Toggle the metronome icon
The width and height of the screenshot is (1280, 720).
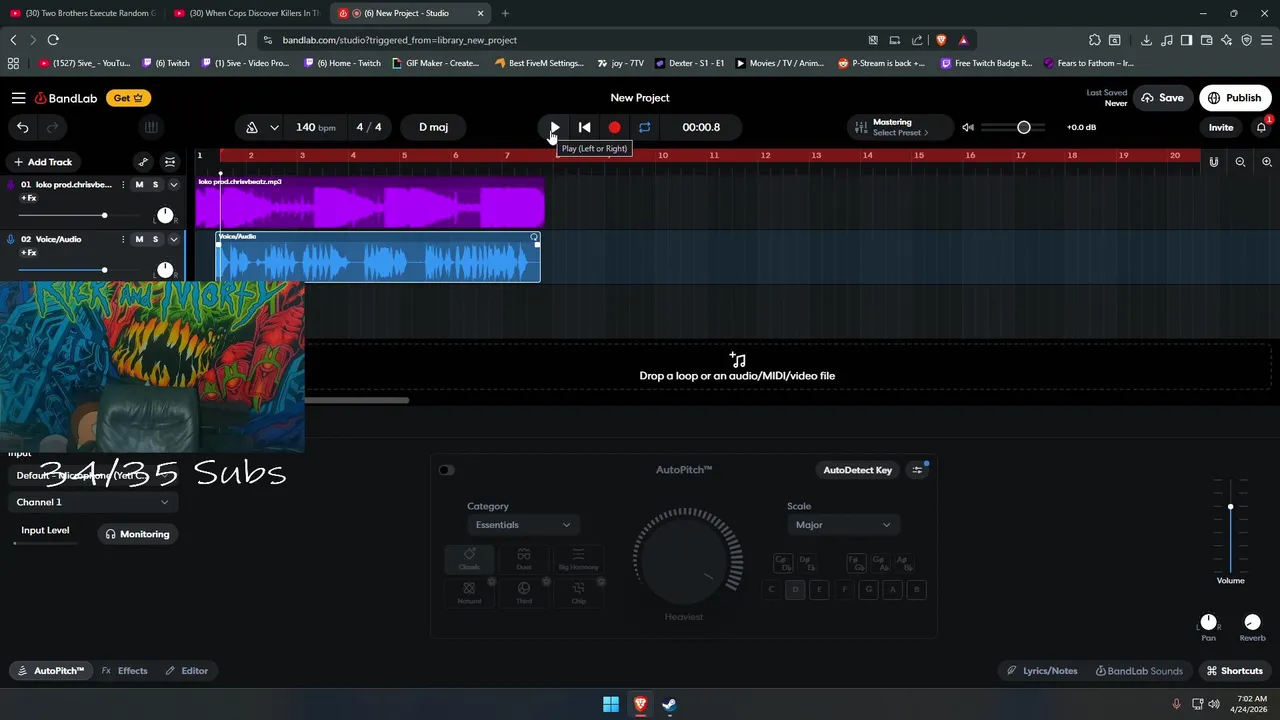pyautogui.click(x=252, y=127)
